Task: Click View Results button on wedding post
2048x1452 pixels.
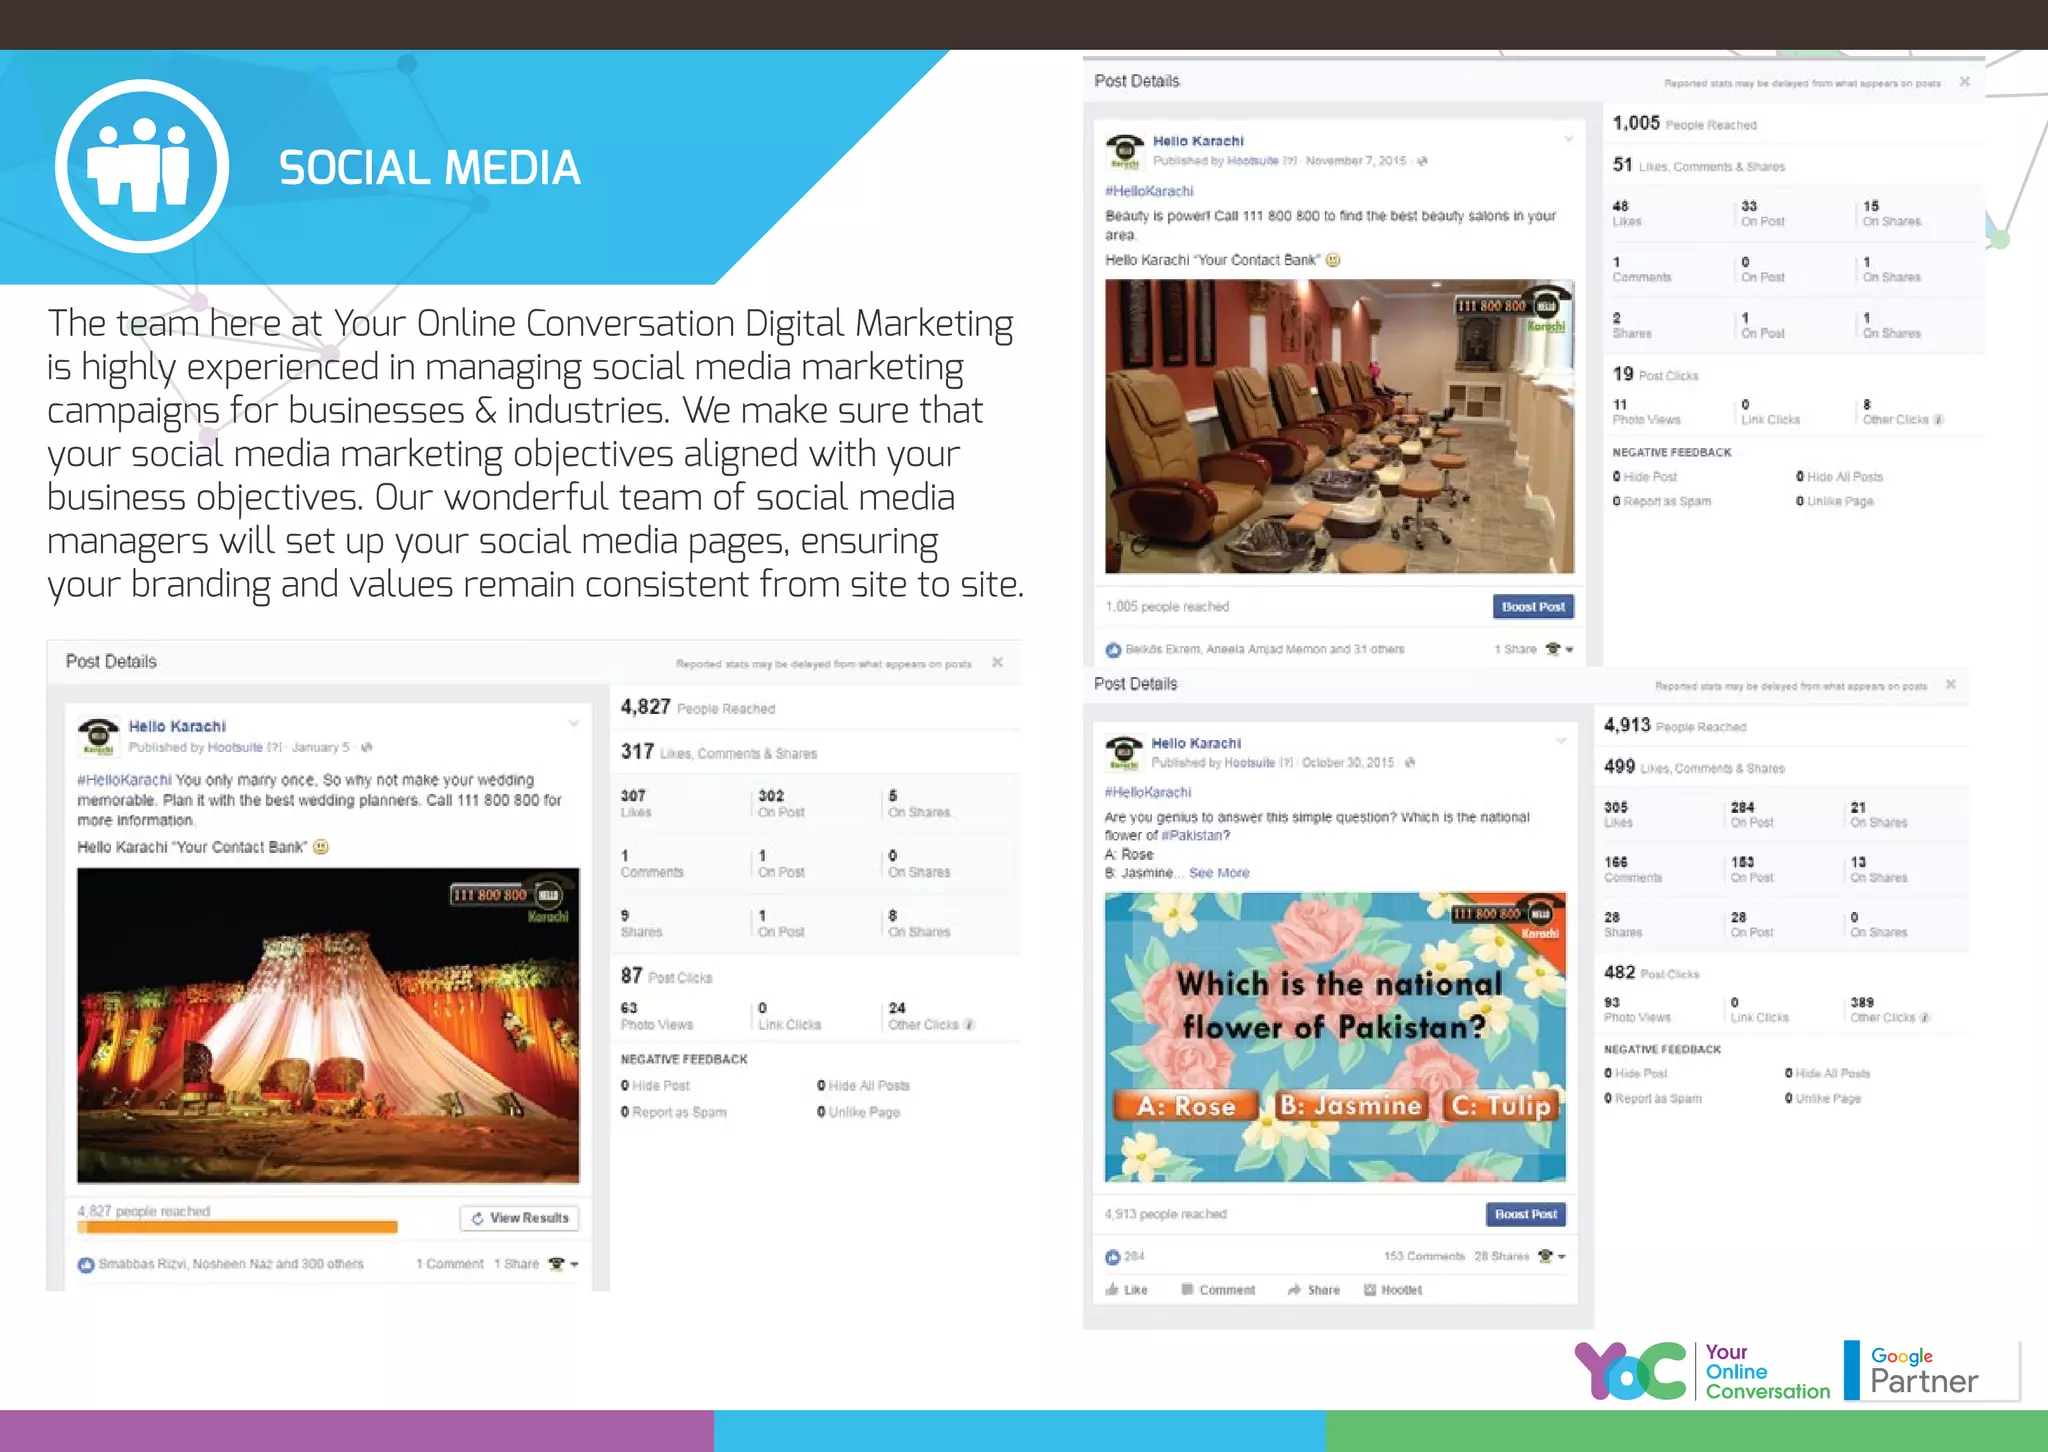Action: point(520,1218)
